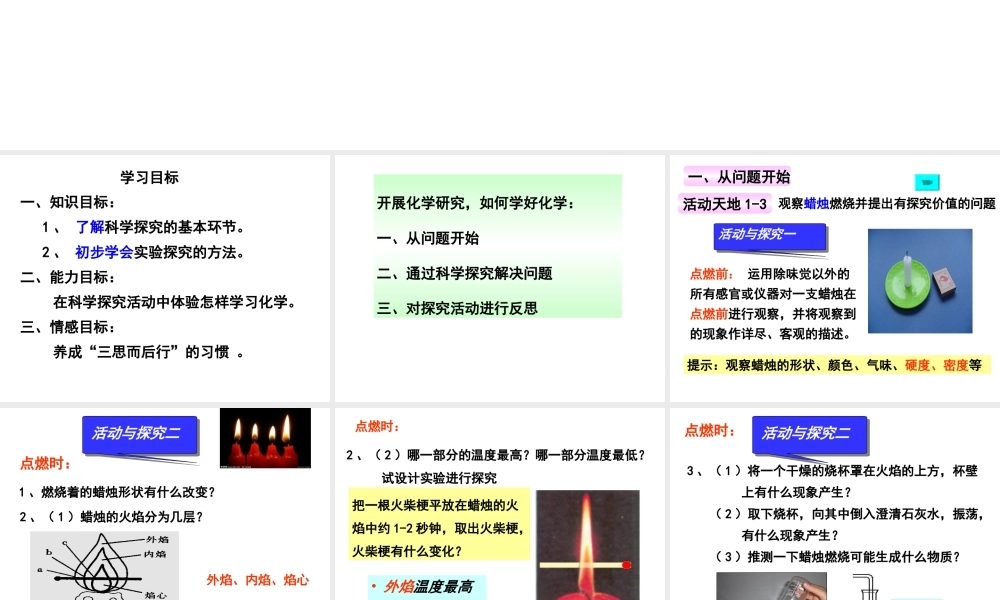Image resolution: width=1000 pixels, height=600 pixels.
Task: Click the 学习目标 slide title
Action: (150, 178)
